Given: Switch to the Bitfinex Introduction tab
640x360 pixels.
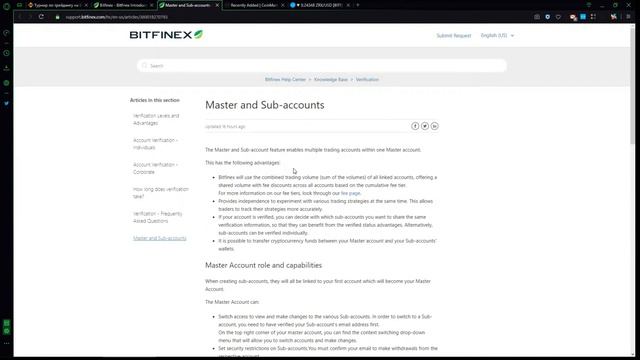Looking at the screenshot, I should pyautogui.click(x=123, y=5).
